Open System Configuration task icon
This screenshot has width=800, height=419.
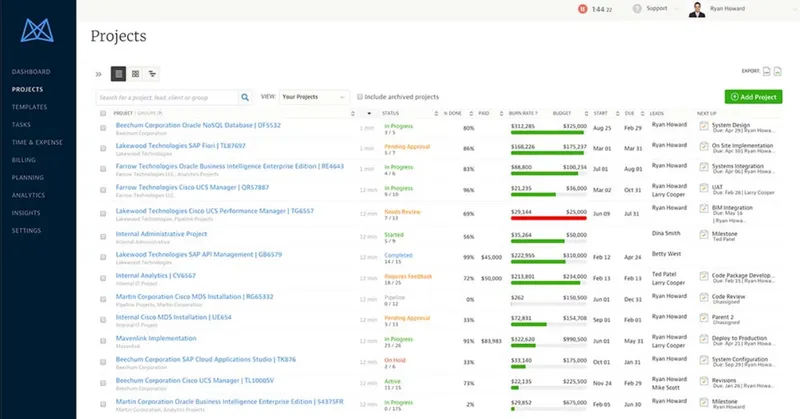[x=704, y=360]
